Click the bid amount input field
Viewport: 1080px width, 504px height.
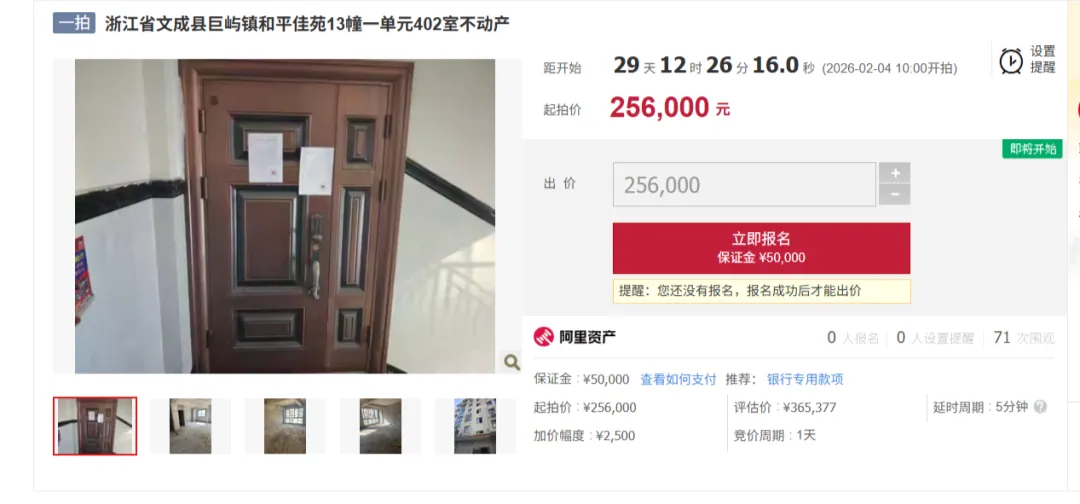tap(745, 185)
